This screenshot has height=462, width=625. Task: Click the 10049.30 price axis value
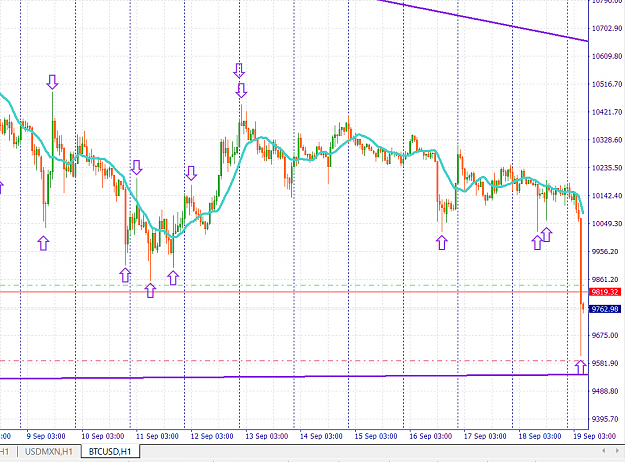[607, 224]
